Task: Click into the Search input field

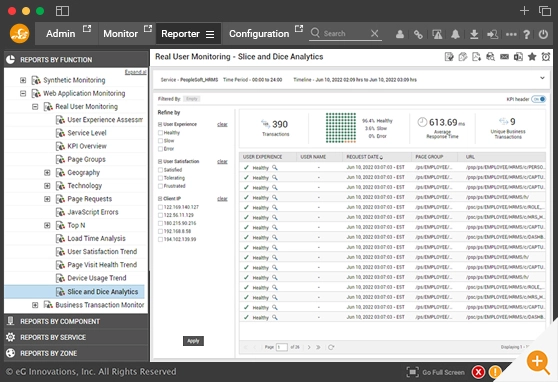Action: (x=344, y=33)
